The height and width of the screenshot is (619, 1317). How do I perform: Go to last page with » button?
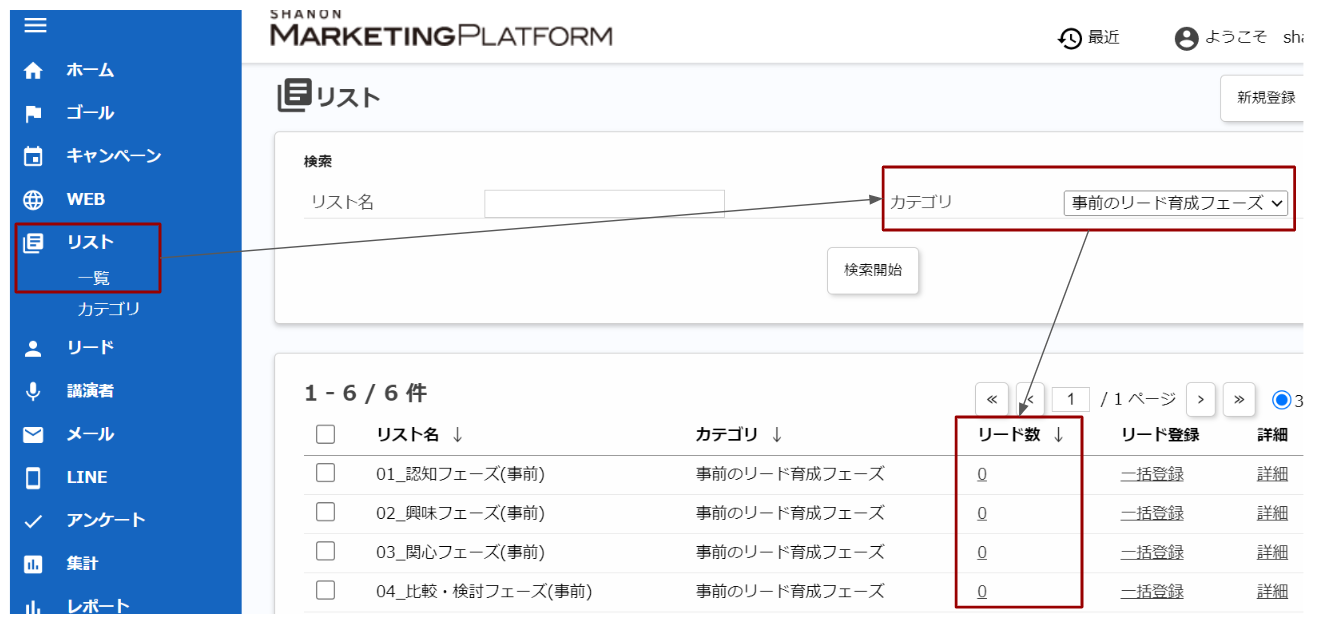[1238, 399]
